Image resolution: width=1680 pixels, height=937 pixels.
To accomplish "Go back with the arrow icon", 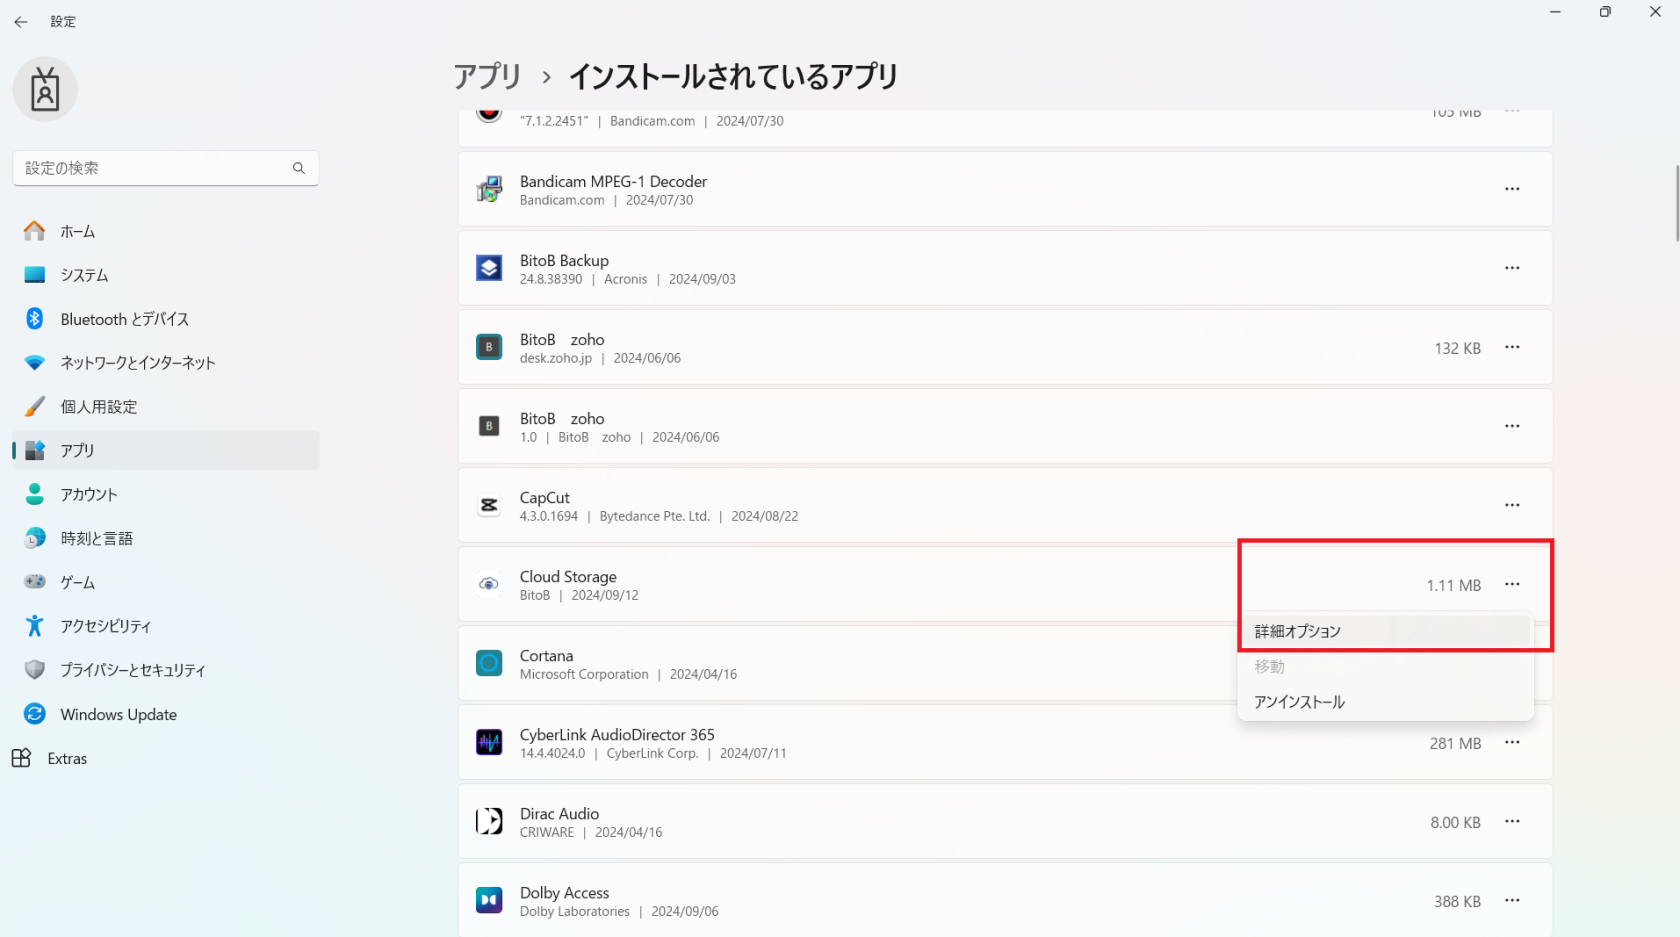I will [21, 21].
